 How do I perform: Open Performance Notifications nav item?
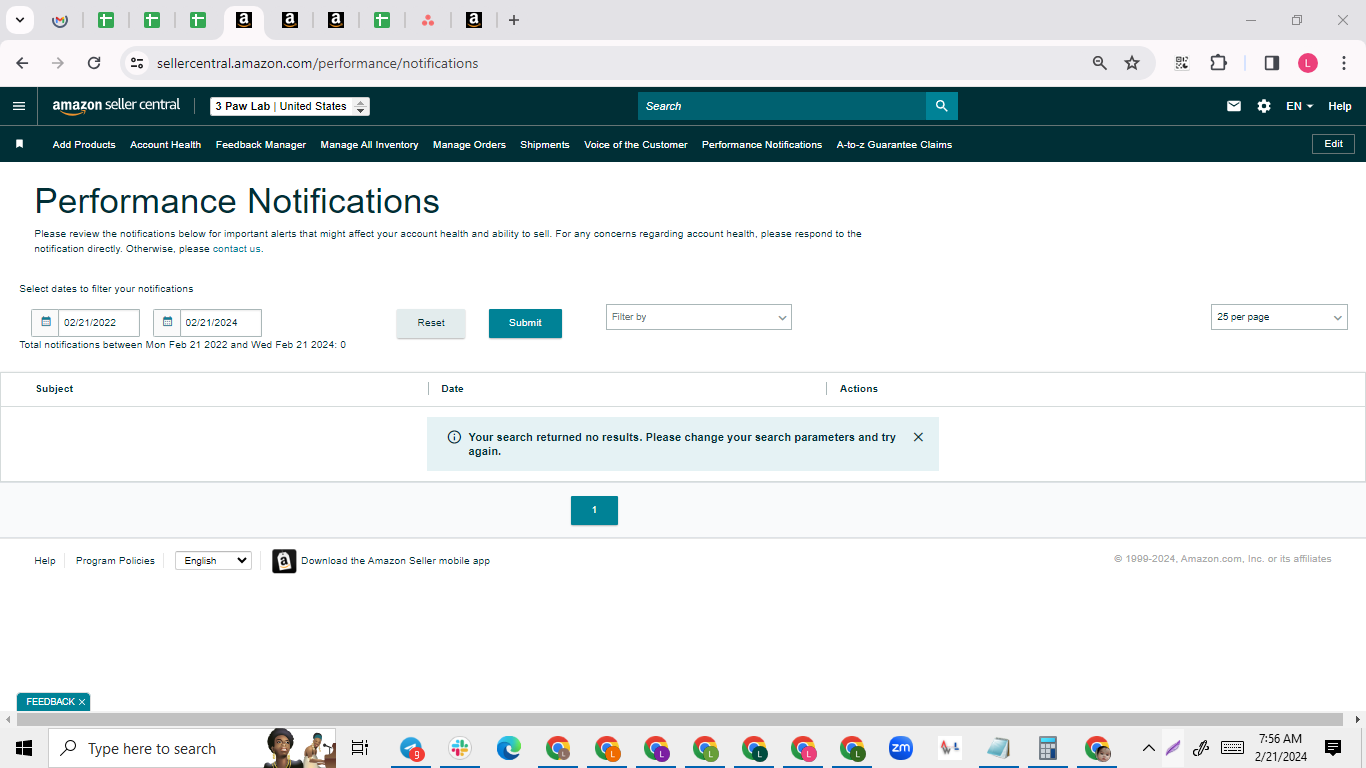[x=762, y=145]
